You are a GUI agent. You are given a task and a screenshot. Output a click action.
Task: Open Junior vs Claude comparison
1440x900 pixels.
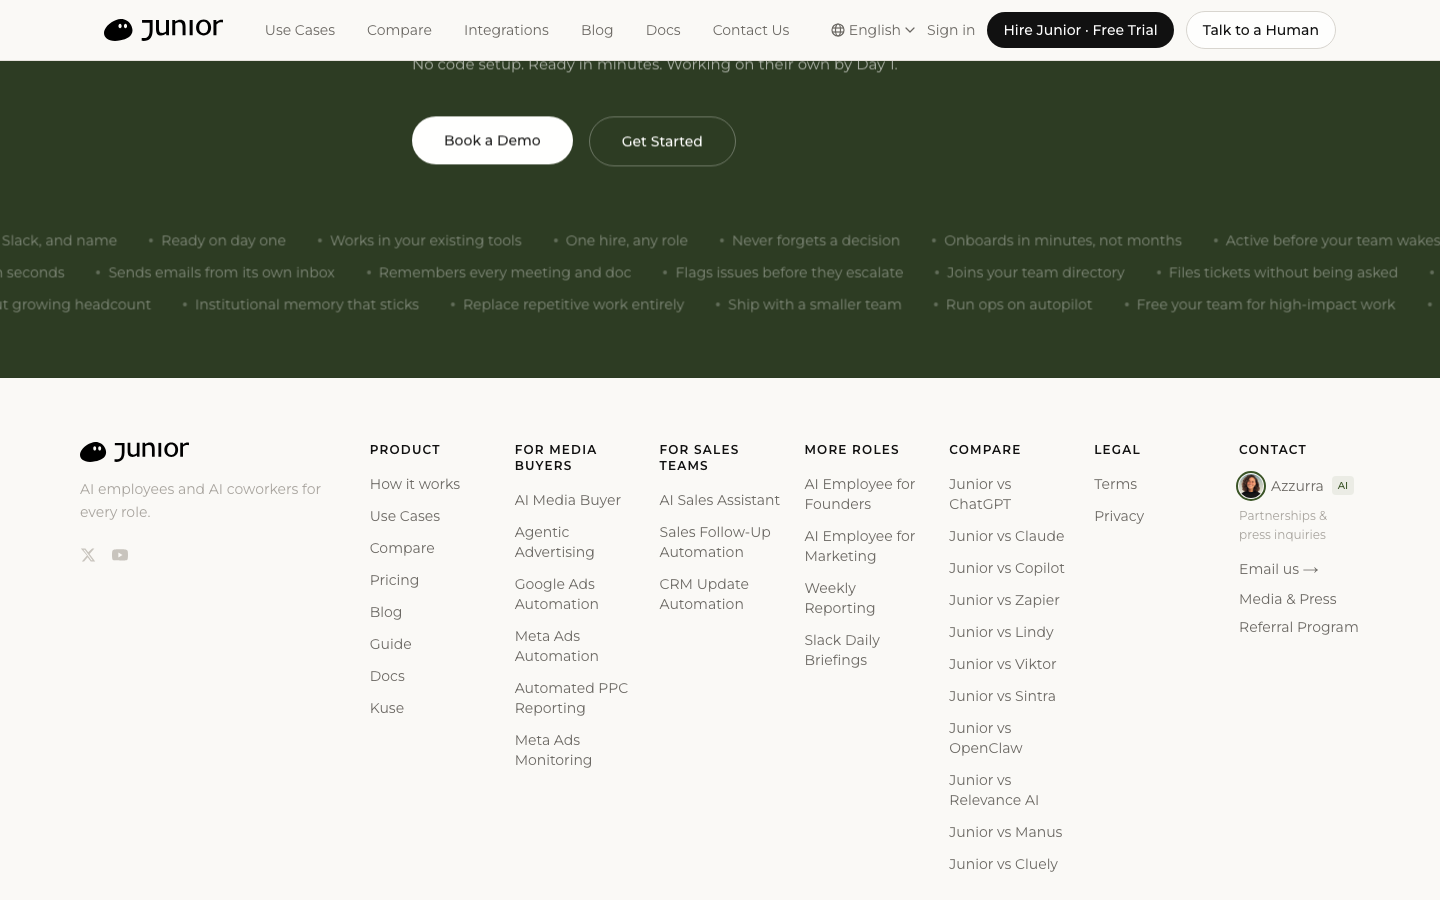pyautogui.click(x=1007, y=536)
